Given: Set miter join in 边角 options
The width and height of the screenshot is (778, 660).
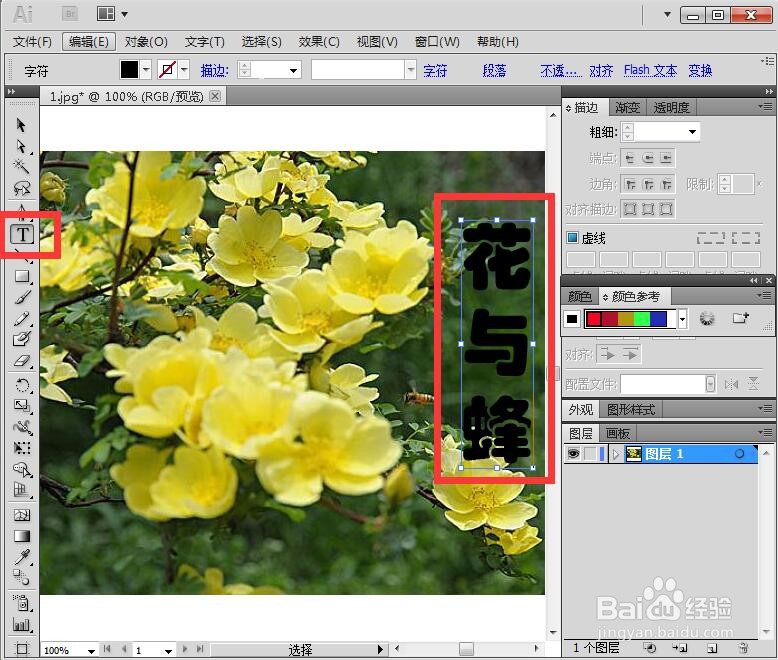Looking at the screenshot, I should pyautogui.click(x=630, y=185).
